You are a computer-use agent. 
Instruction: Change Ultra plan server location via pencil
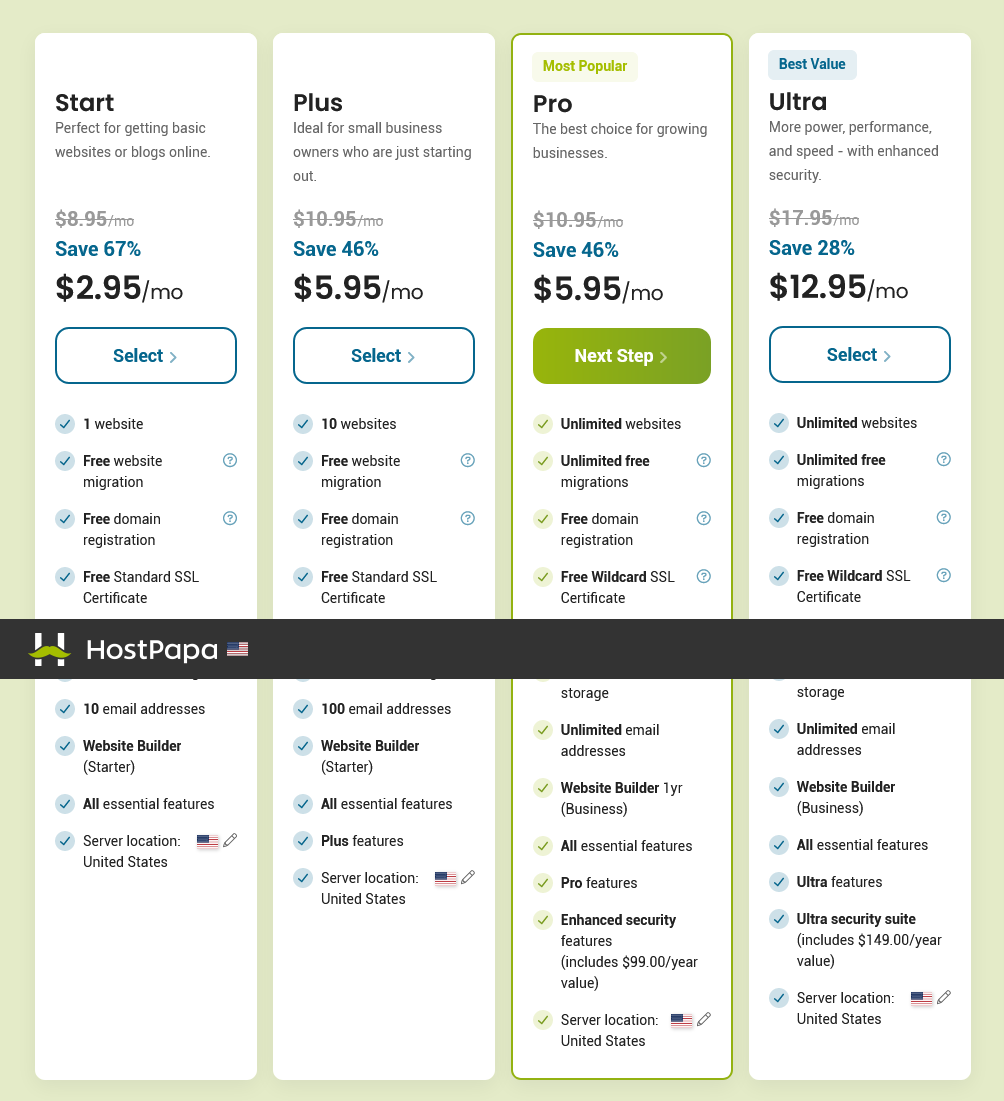pos(944,997)
